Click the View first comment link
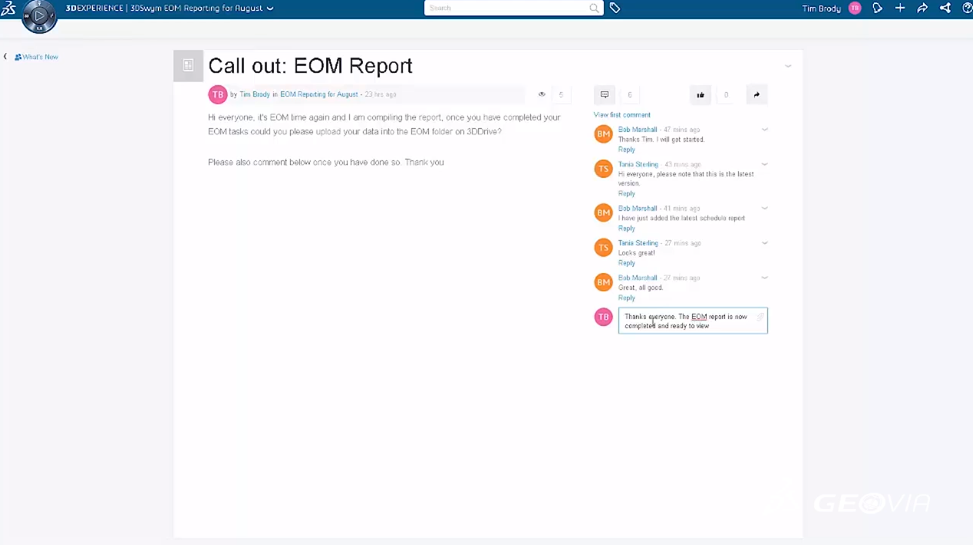 point(622,115)
